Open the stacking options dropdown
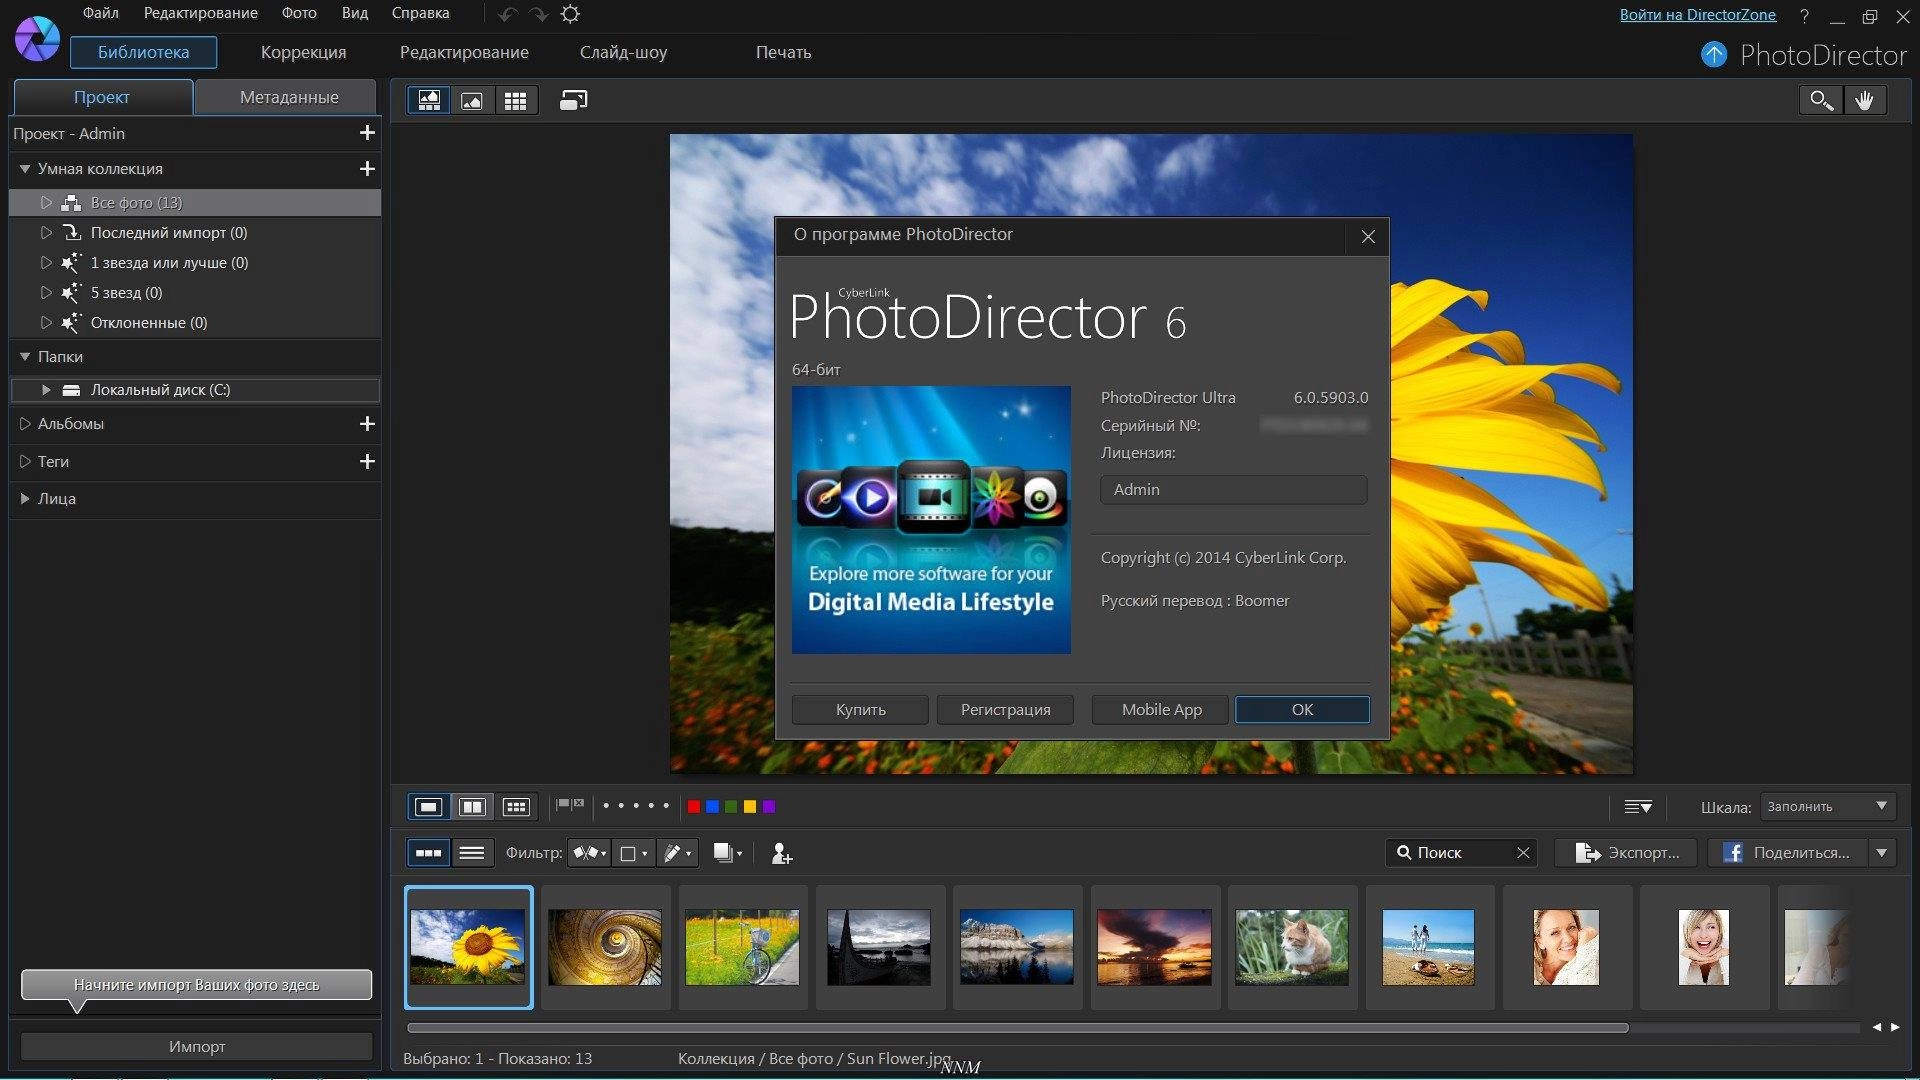Screen dimensions: 1920x1080 728,853
